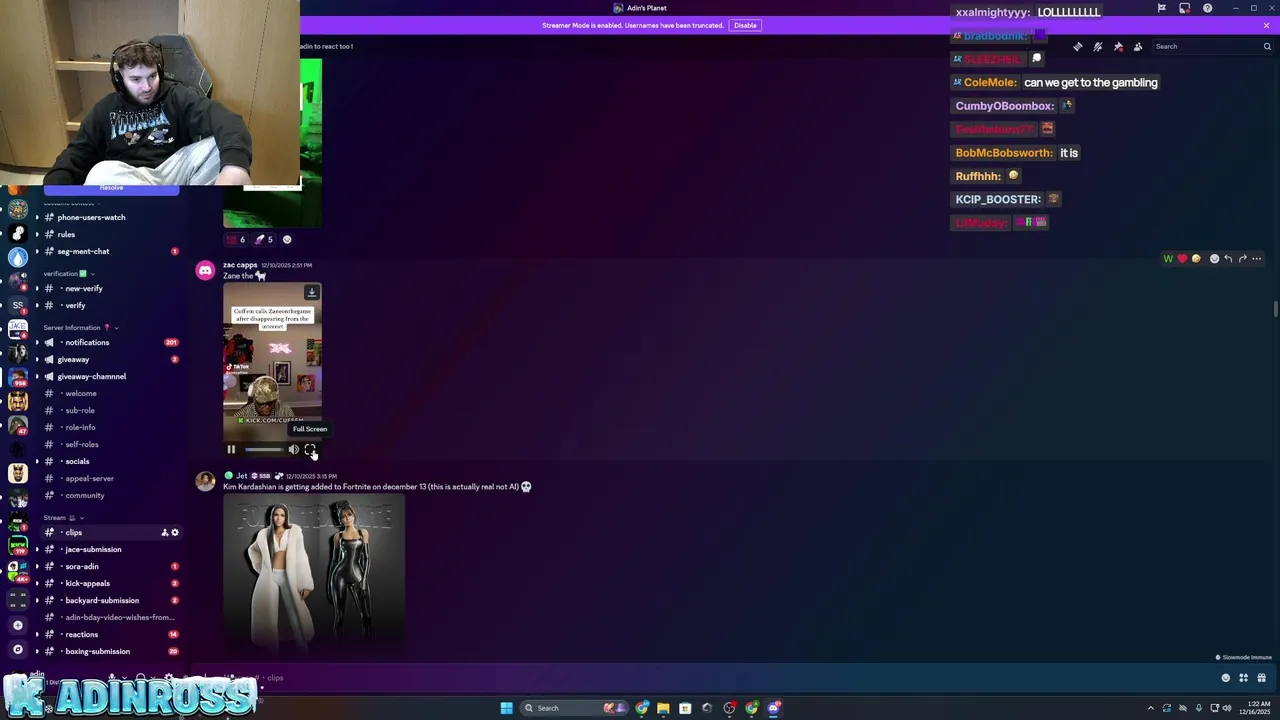Viewport: 1280px width, 720px height.
Task: Expand the arrow beside the giveaway channel
Action: pos(37,359)
